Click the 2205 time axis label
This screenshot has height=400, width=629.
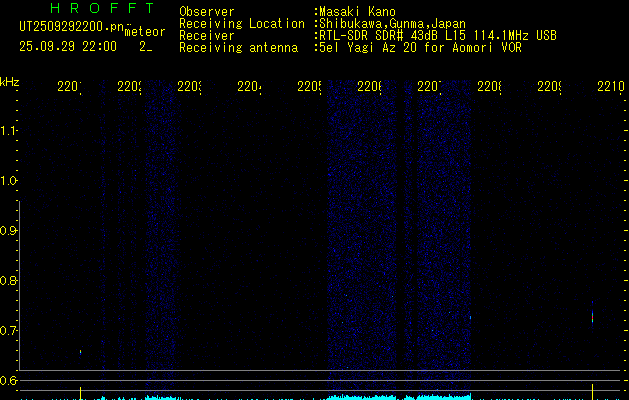click(x=309, y=86)
